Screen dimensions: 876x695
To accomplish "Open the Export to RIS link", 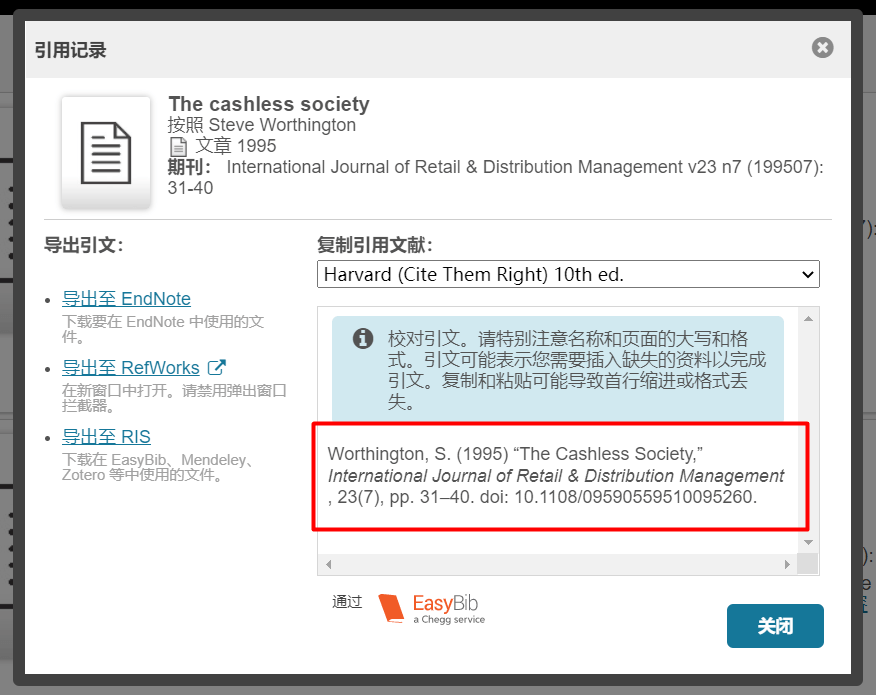I will pos(106,436).
